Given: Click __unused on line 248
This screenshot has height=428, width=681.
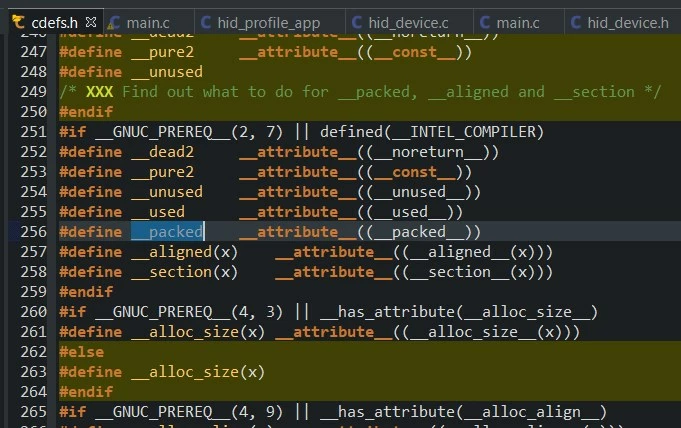Looking at the screenshot, I should click(167, 73).
